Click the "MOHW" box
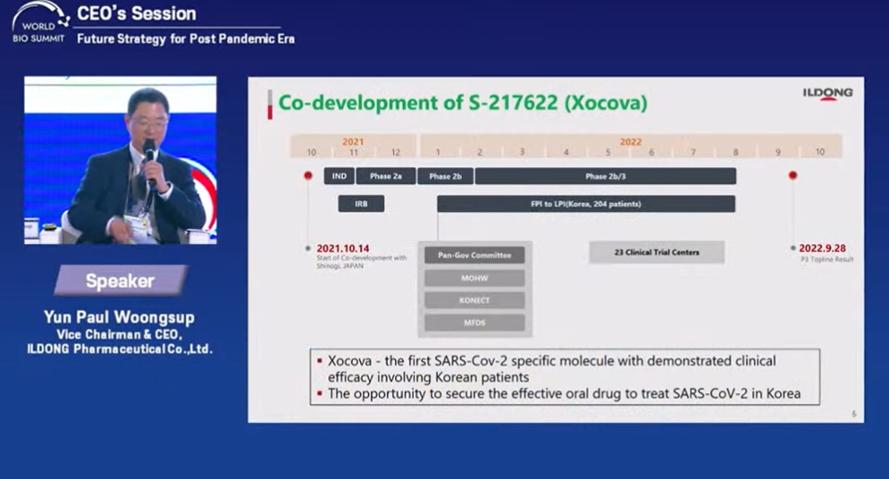Image resolution: width=889 pixels, height=479 pixels. pos(475,278)
